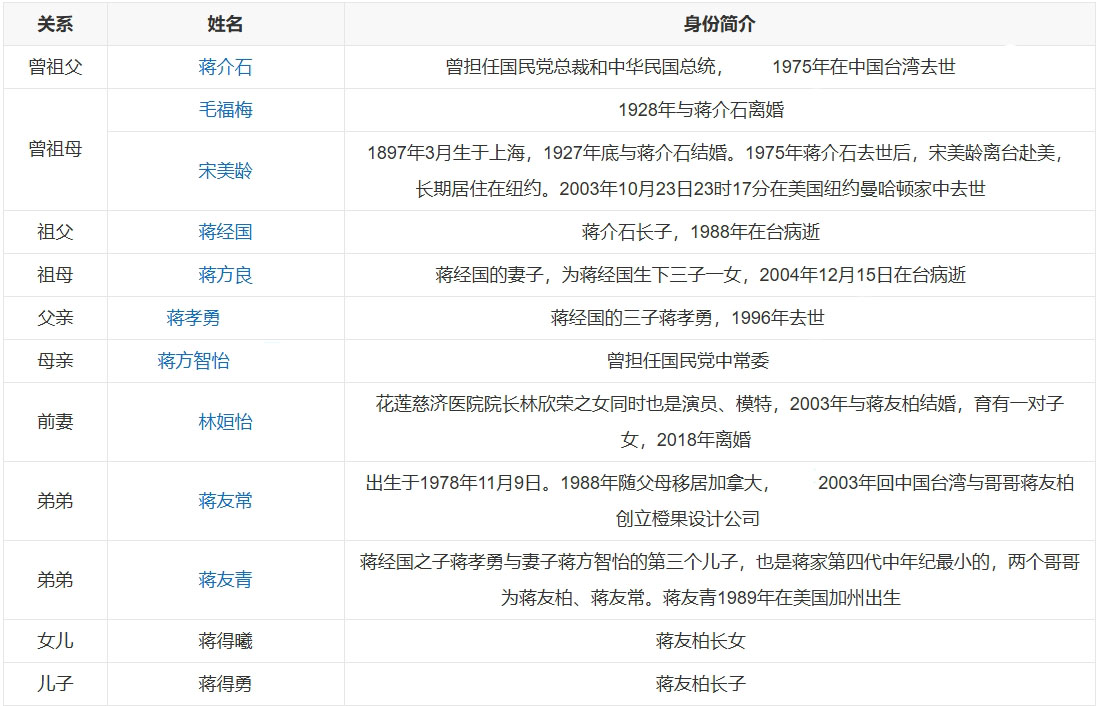Click the 毛福梅 hyperlink
This screenshot has height=706, width=1096.
[225, 110]
